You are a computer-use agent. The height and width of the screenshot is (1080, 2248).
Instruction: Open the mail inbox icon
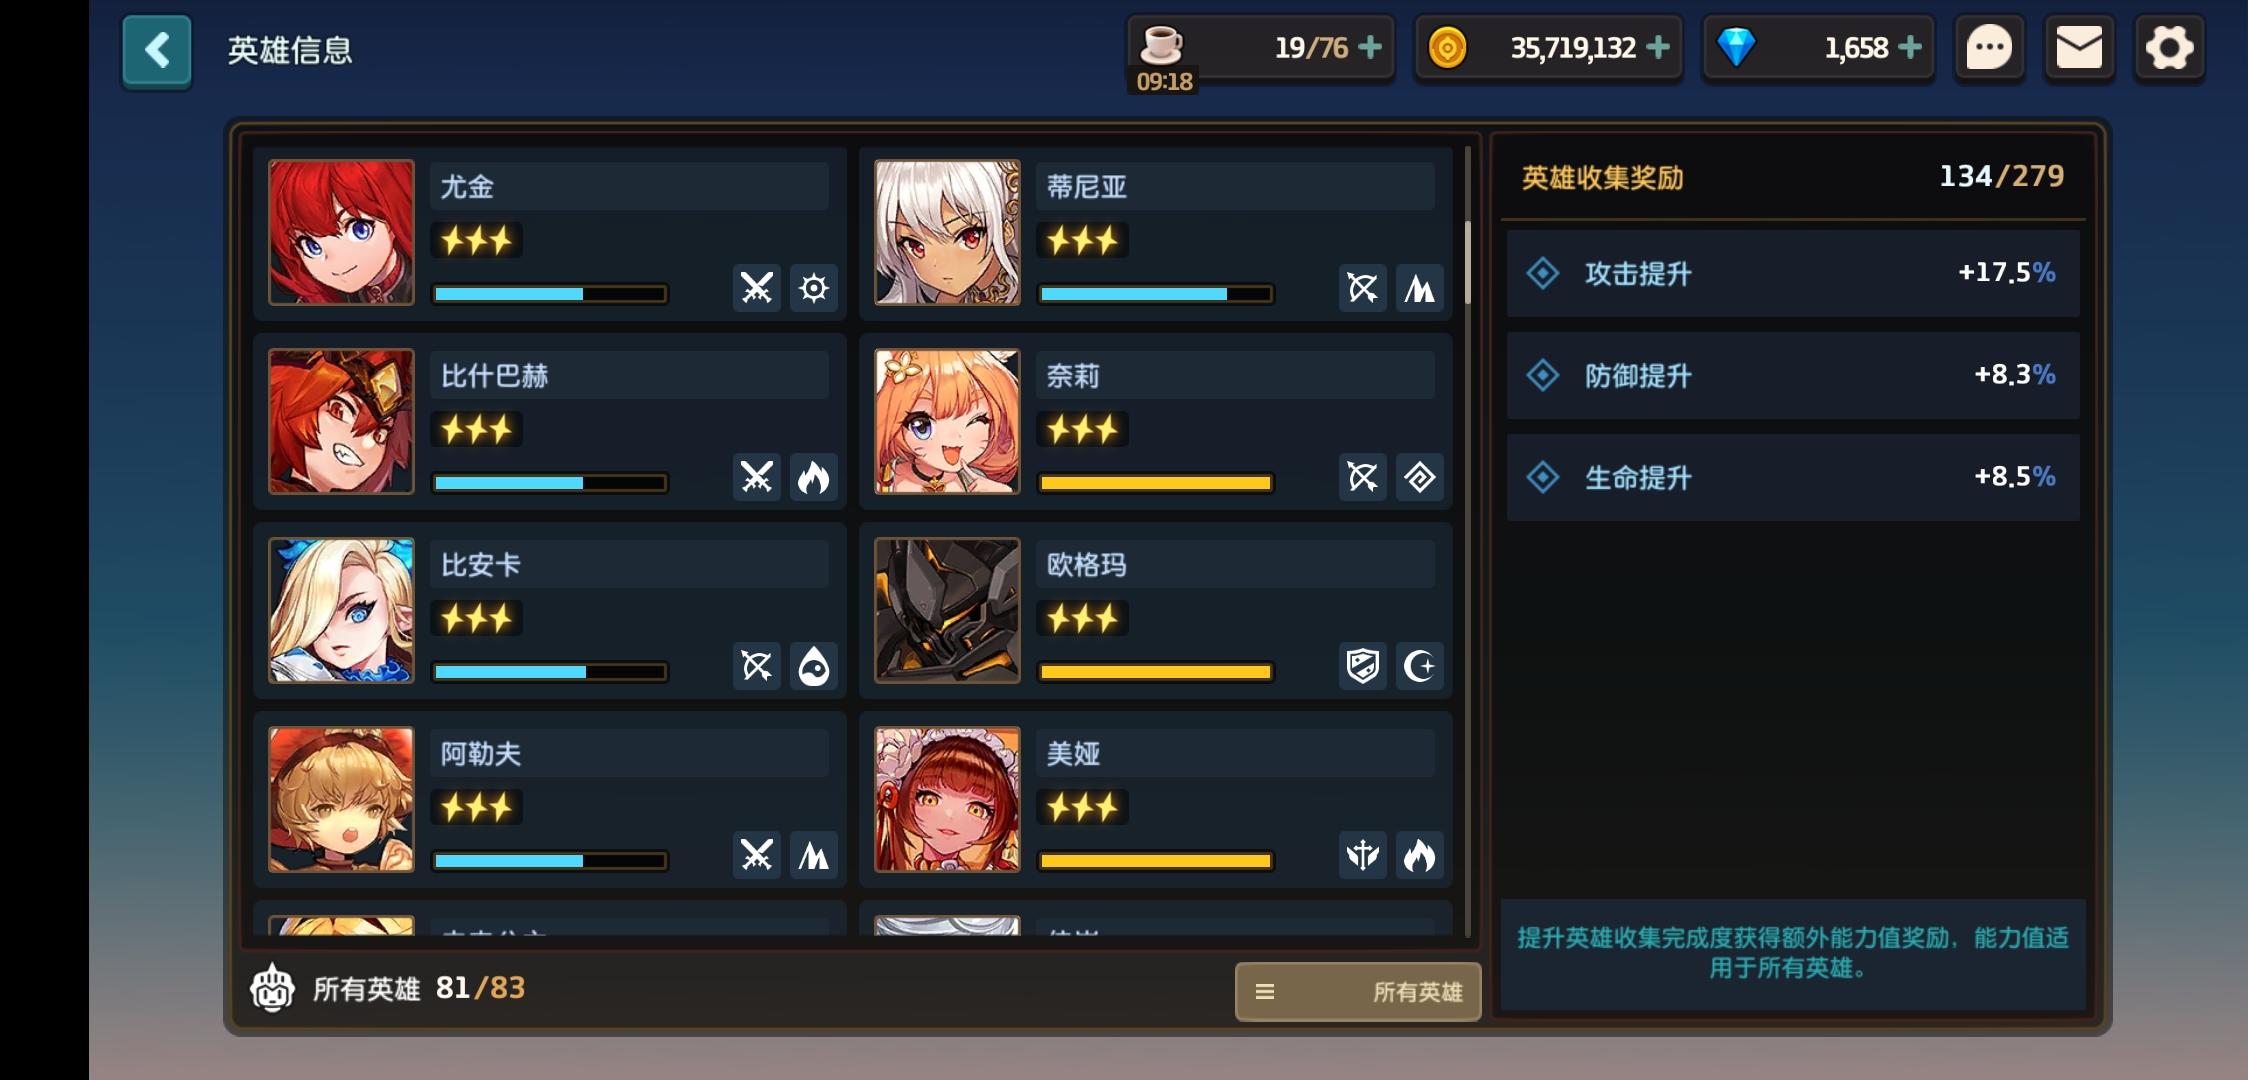pos(2079,48)
